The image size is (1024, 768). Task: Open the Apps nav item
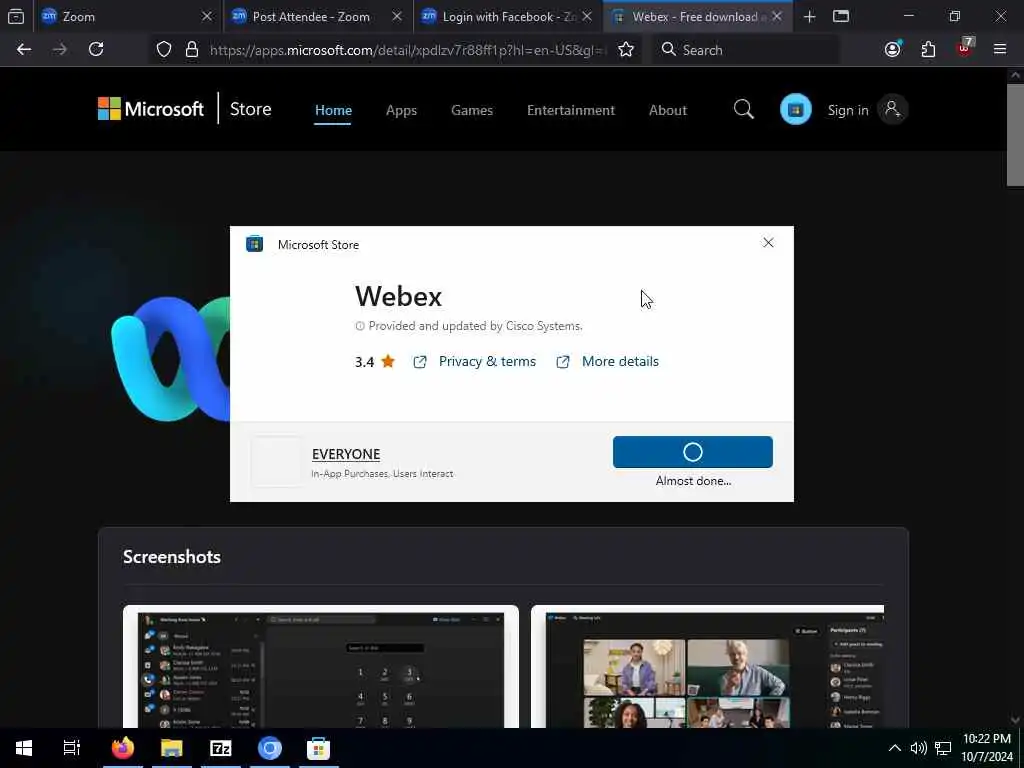[x=401, y=110]
